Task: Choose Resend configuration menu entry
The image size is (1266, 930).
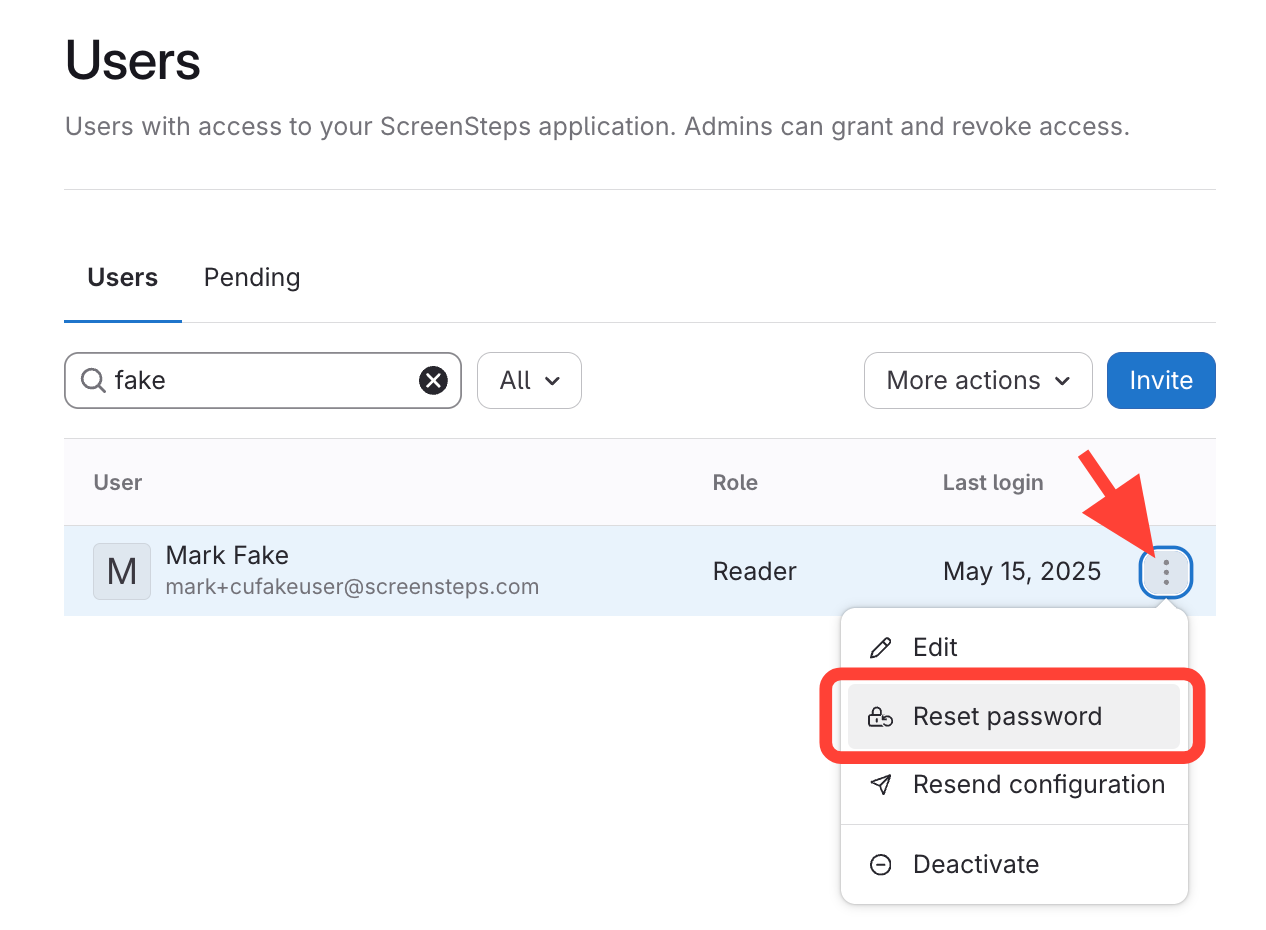Action: [1038, 785]
